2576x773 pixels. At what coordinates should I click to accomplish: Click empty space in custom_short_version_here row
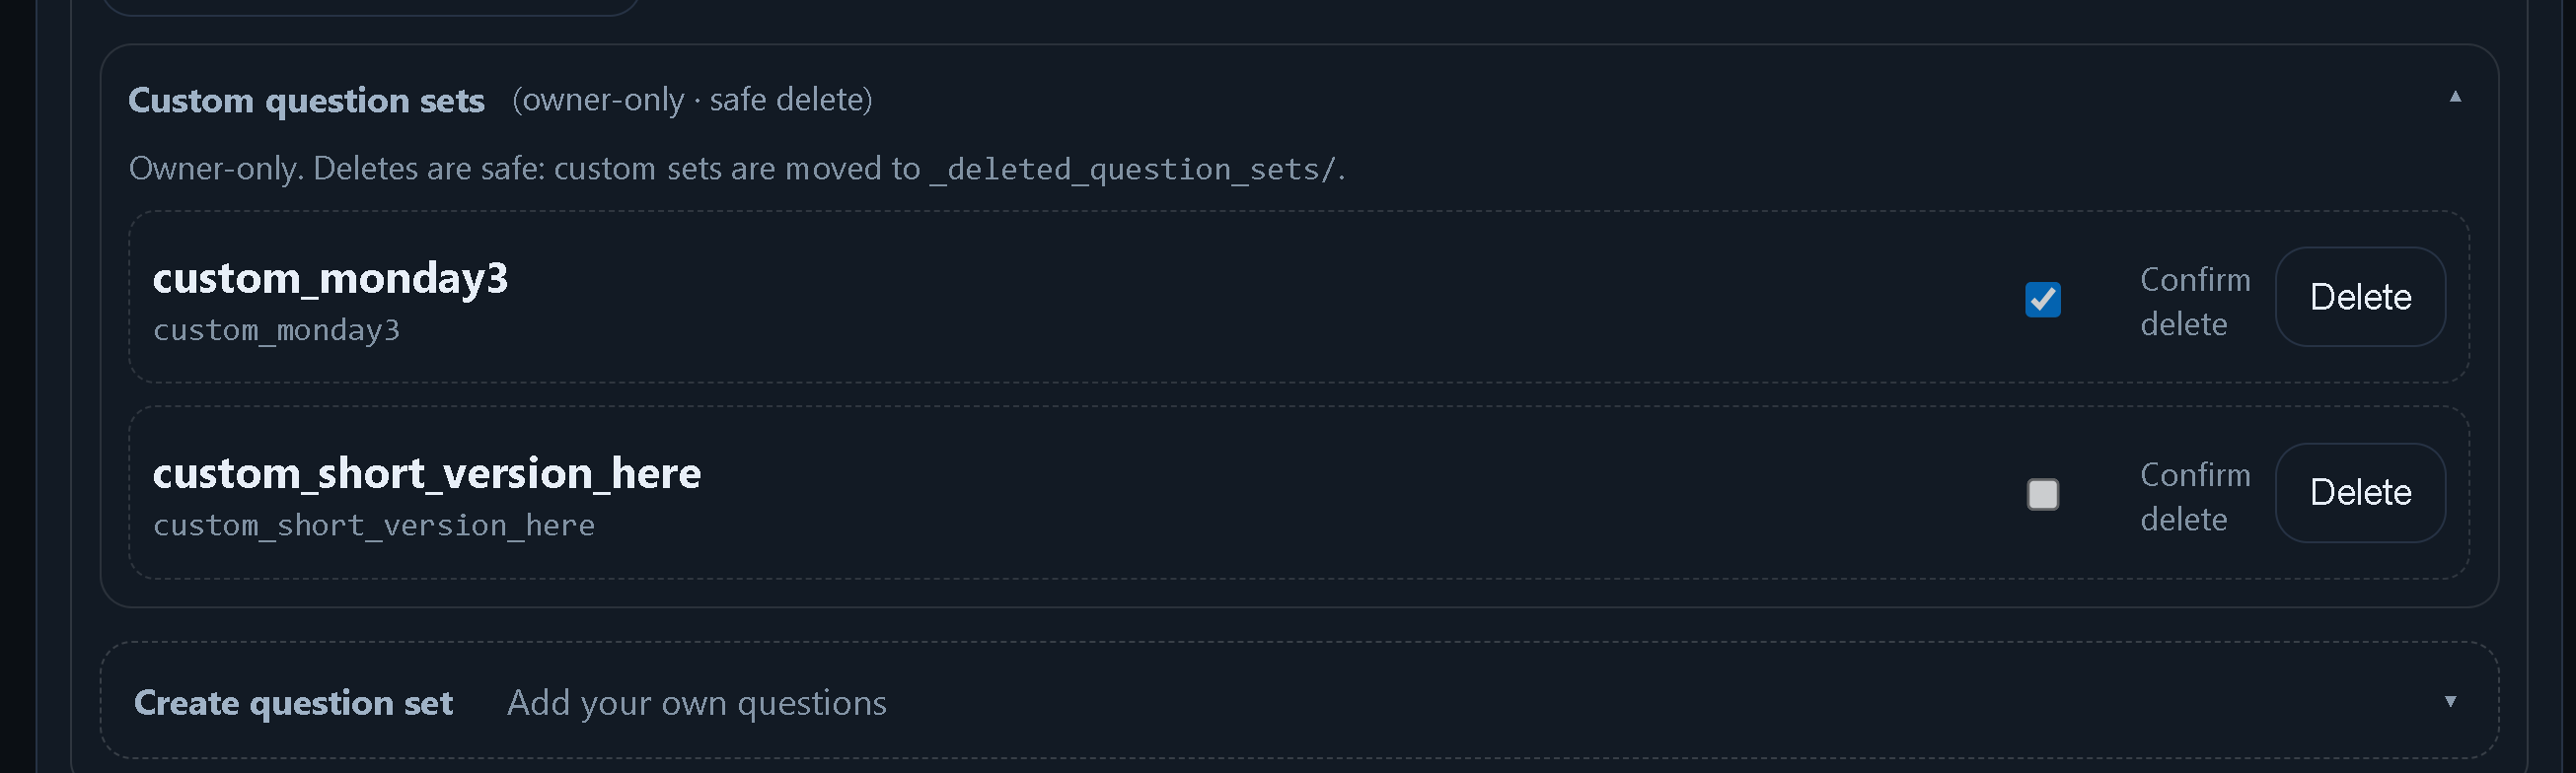[1300, 493]
